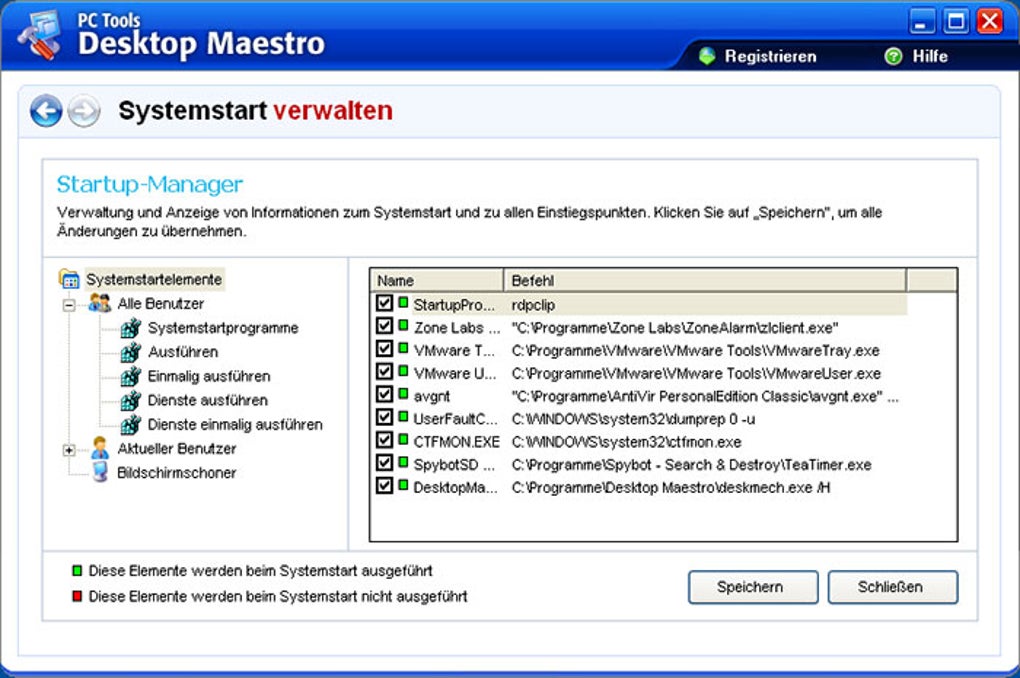Uncheck the CTFMON.EXE startup entry
The height and width of the screenshot is (678, 1020).
(382, 441)
